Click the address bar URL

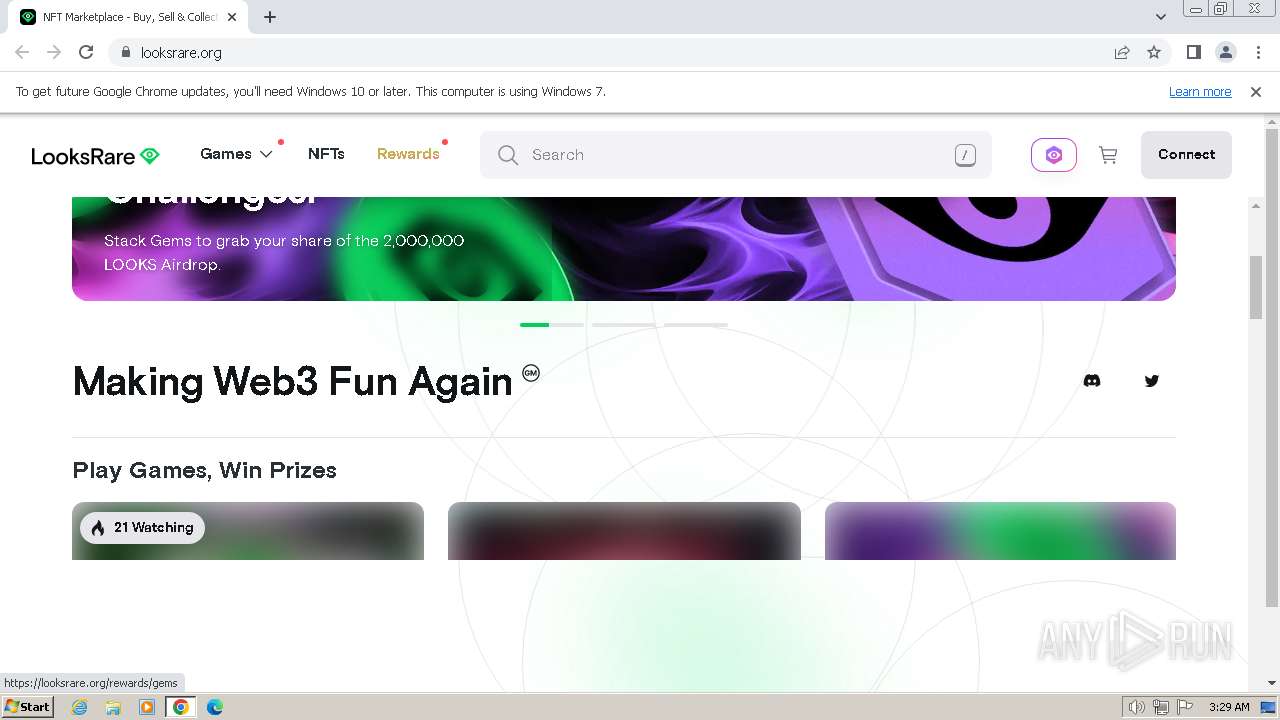tap(181, 53)
